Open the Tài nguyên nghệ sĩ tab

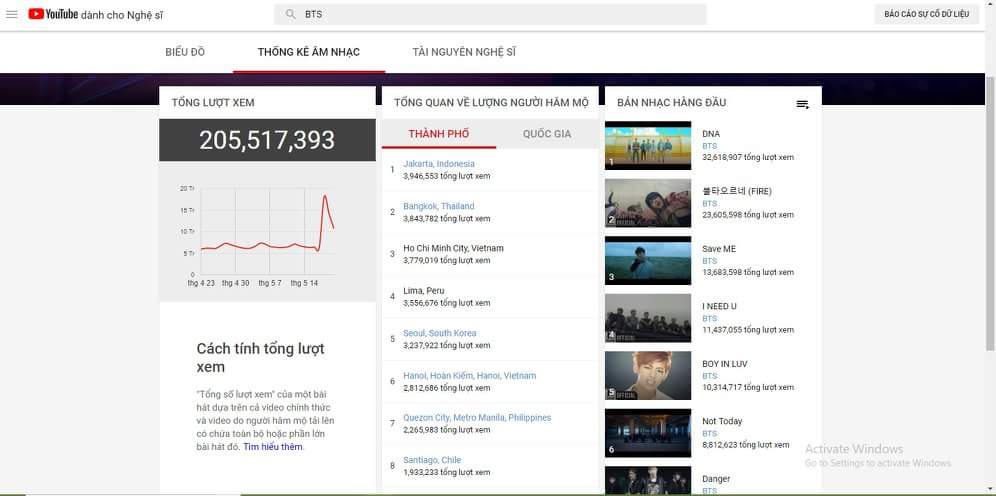coord(464,52)
